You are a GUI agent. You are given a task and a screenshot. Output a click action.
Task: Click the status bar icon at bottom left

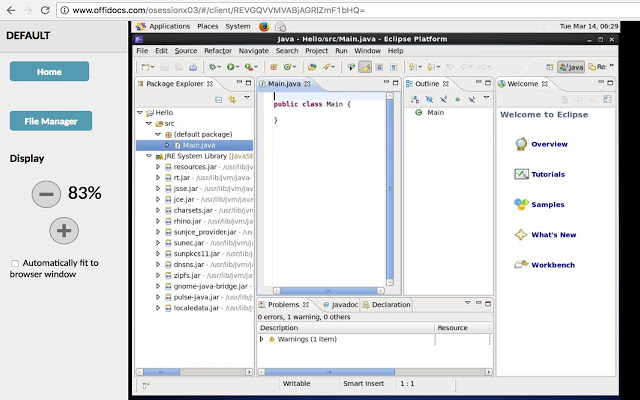(146, 384)
